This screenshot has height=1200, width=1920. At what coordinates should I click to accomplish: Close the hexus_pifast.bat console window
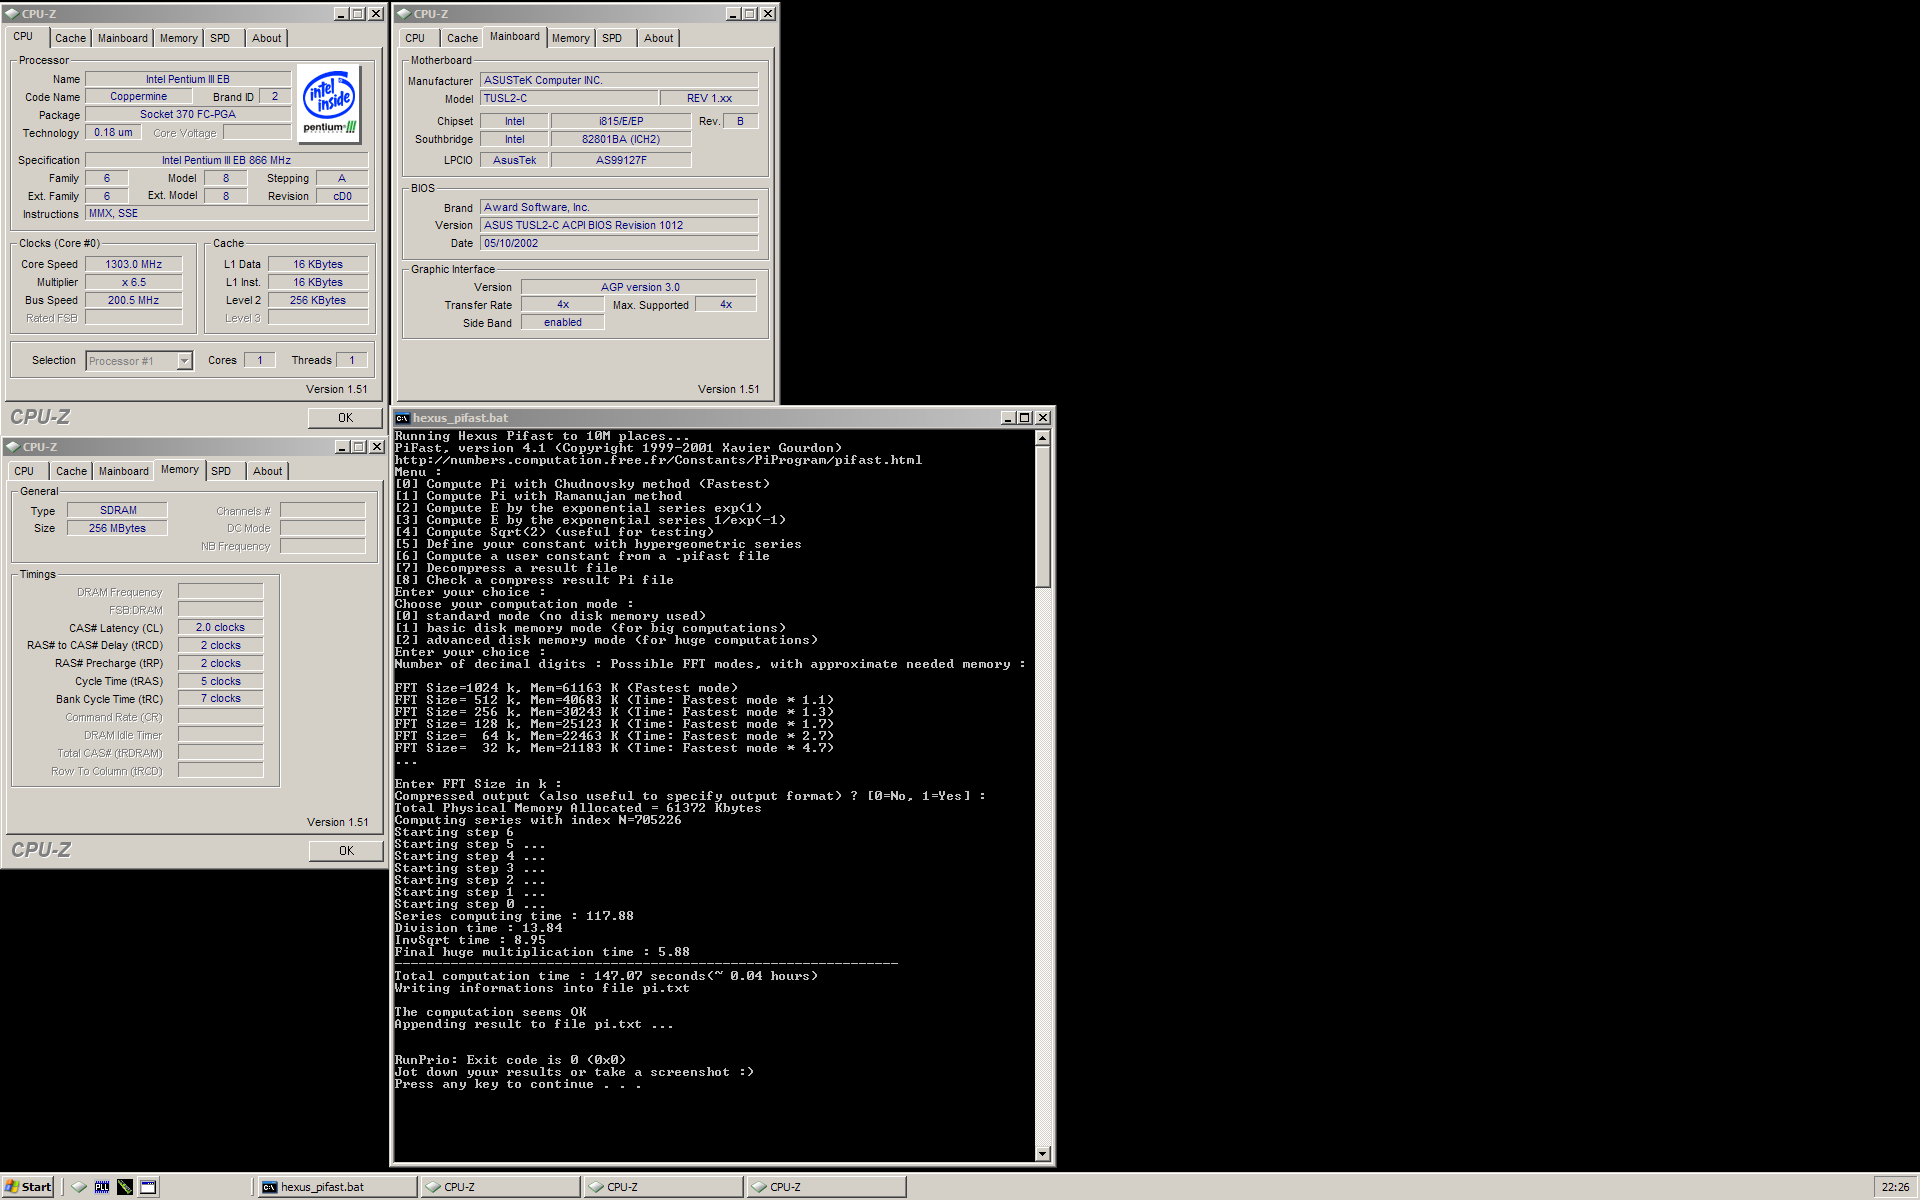(1043, 418)
